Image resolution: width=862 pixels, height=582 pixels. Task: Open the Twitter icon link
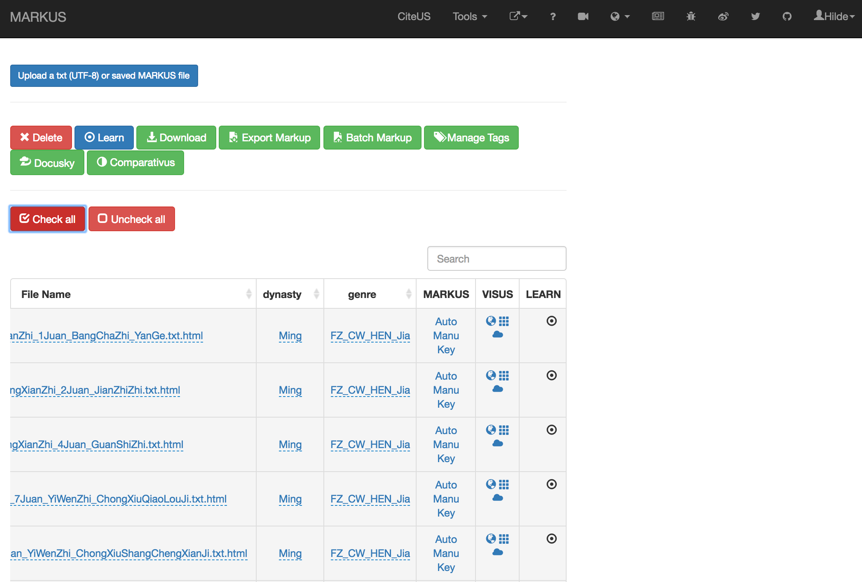(x=755, y=16)
